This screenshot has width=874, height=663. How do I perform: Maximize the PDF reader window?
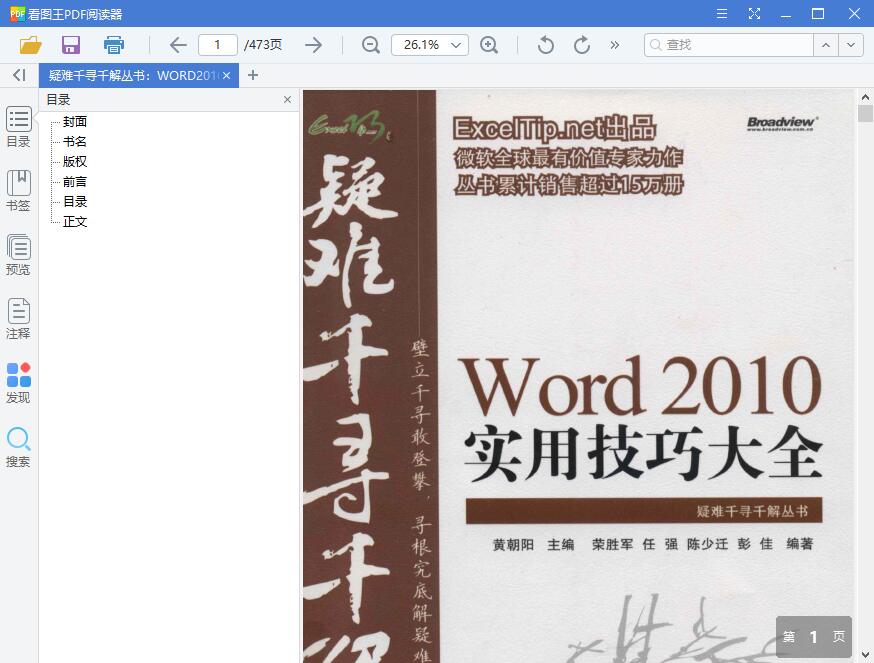coord(818,13)
